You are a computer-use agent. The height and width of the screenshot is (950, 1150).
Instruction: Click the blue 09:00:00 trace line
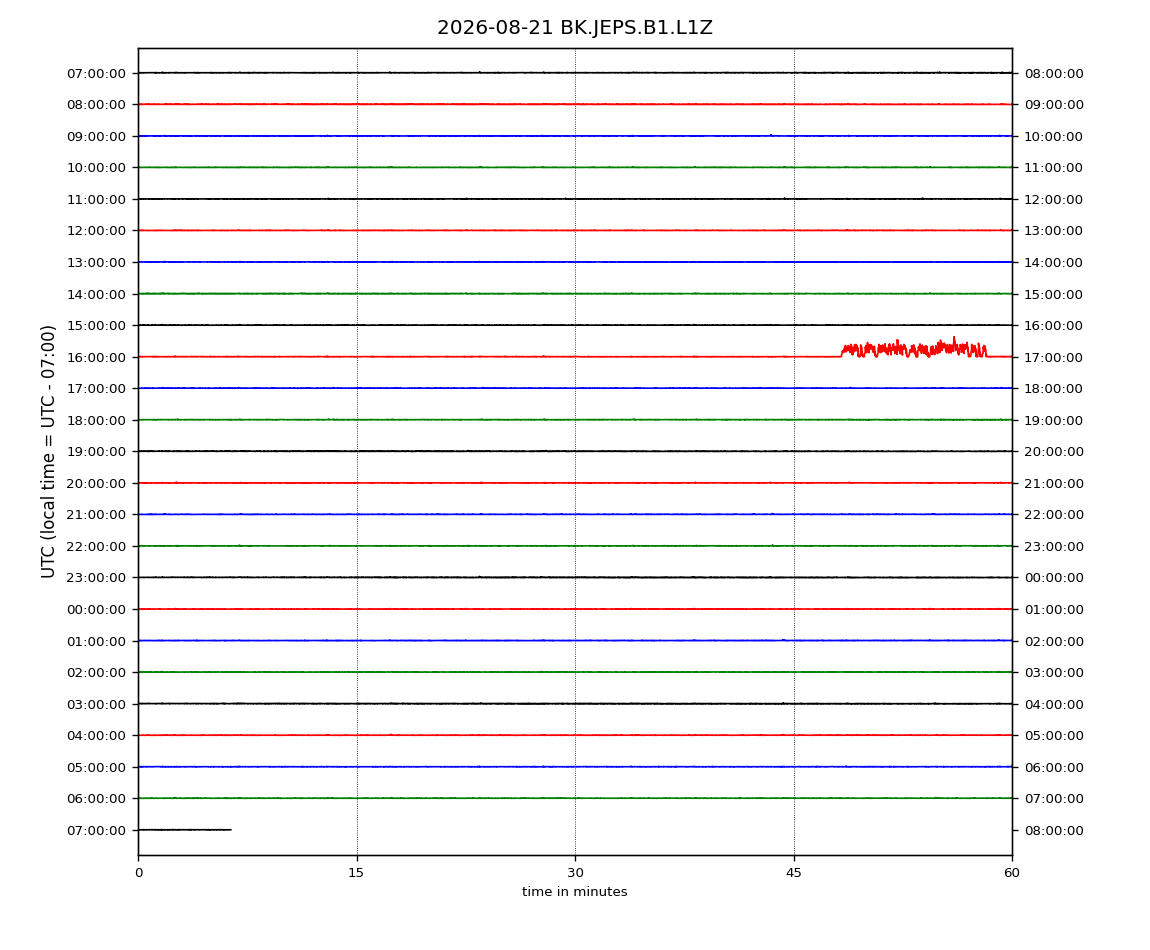(575, 136)
